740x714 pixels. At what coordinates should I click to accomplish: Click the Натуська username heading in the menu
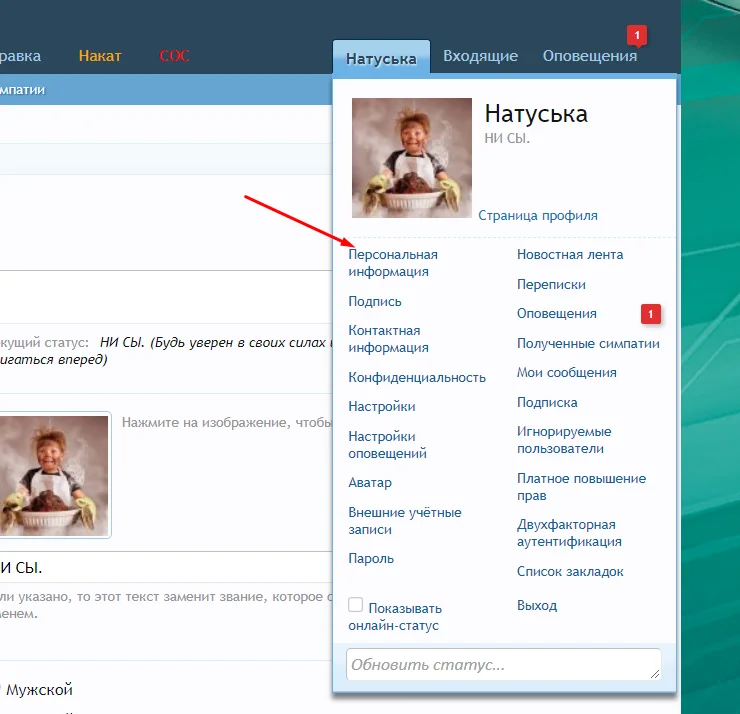(536, 114)
